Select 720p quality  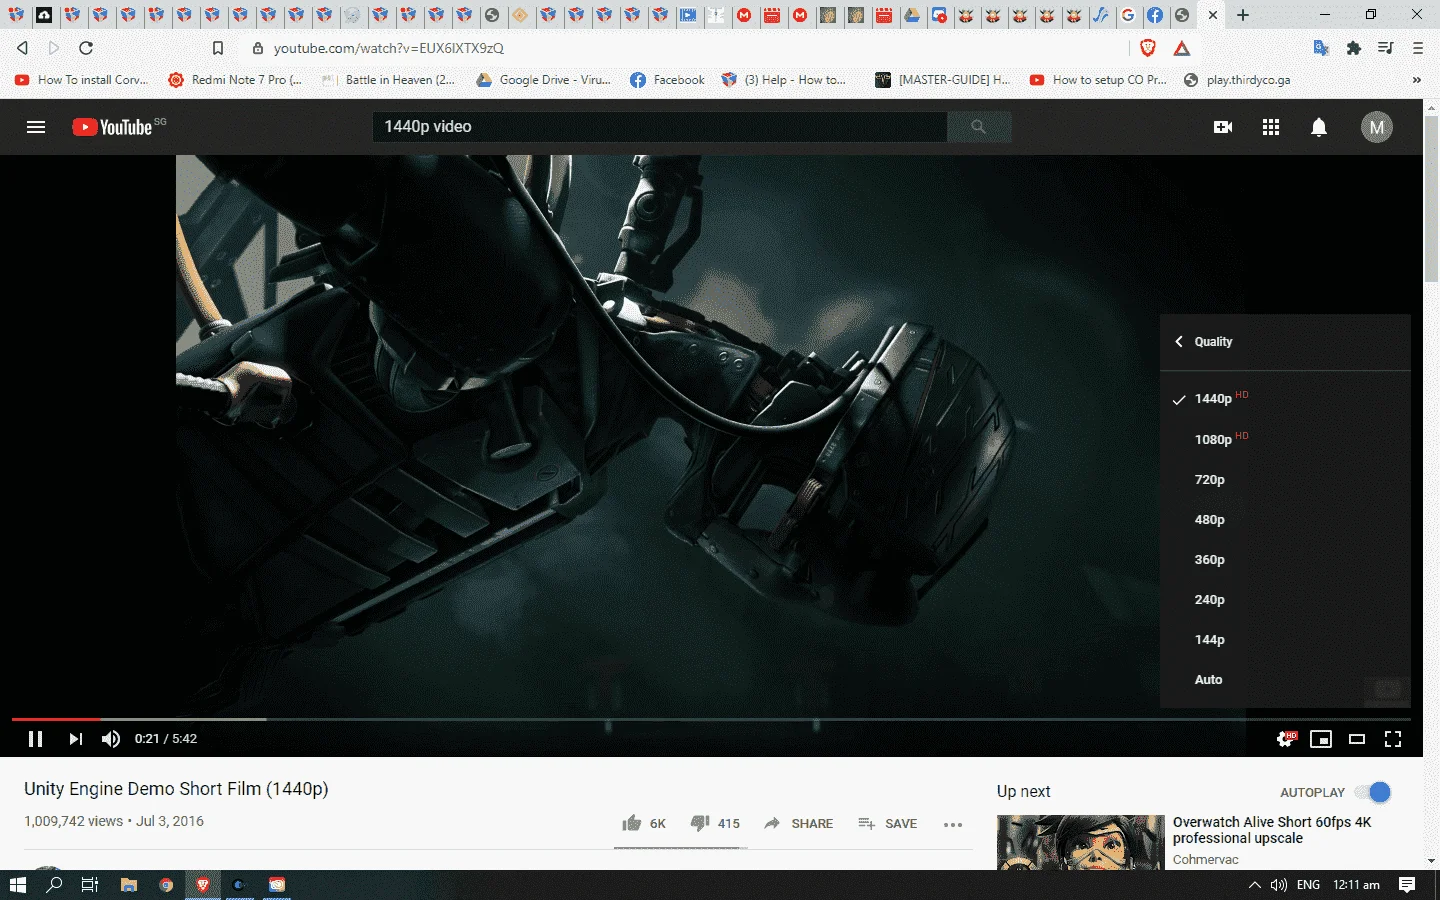point(1285,479)
